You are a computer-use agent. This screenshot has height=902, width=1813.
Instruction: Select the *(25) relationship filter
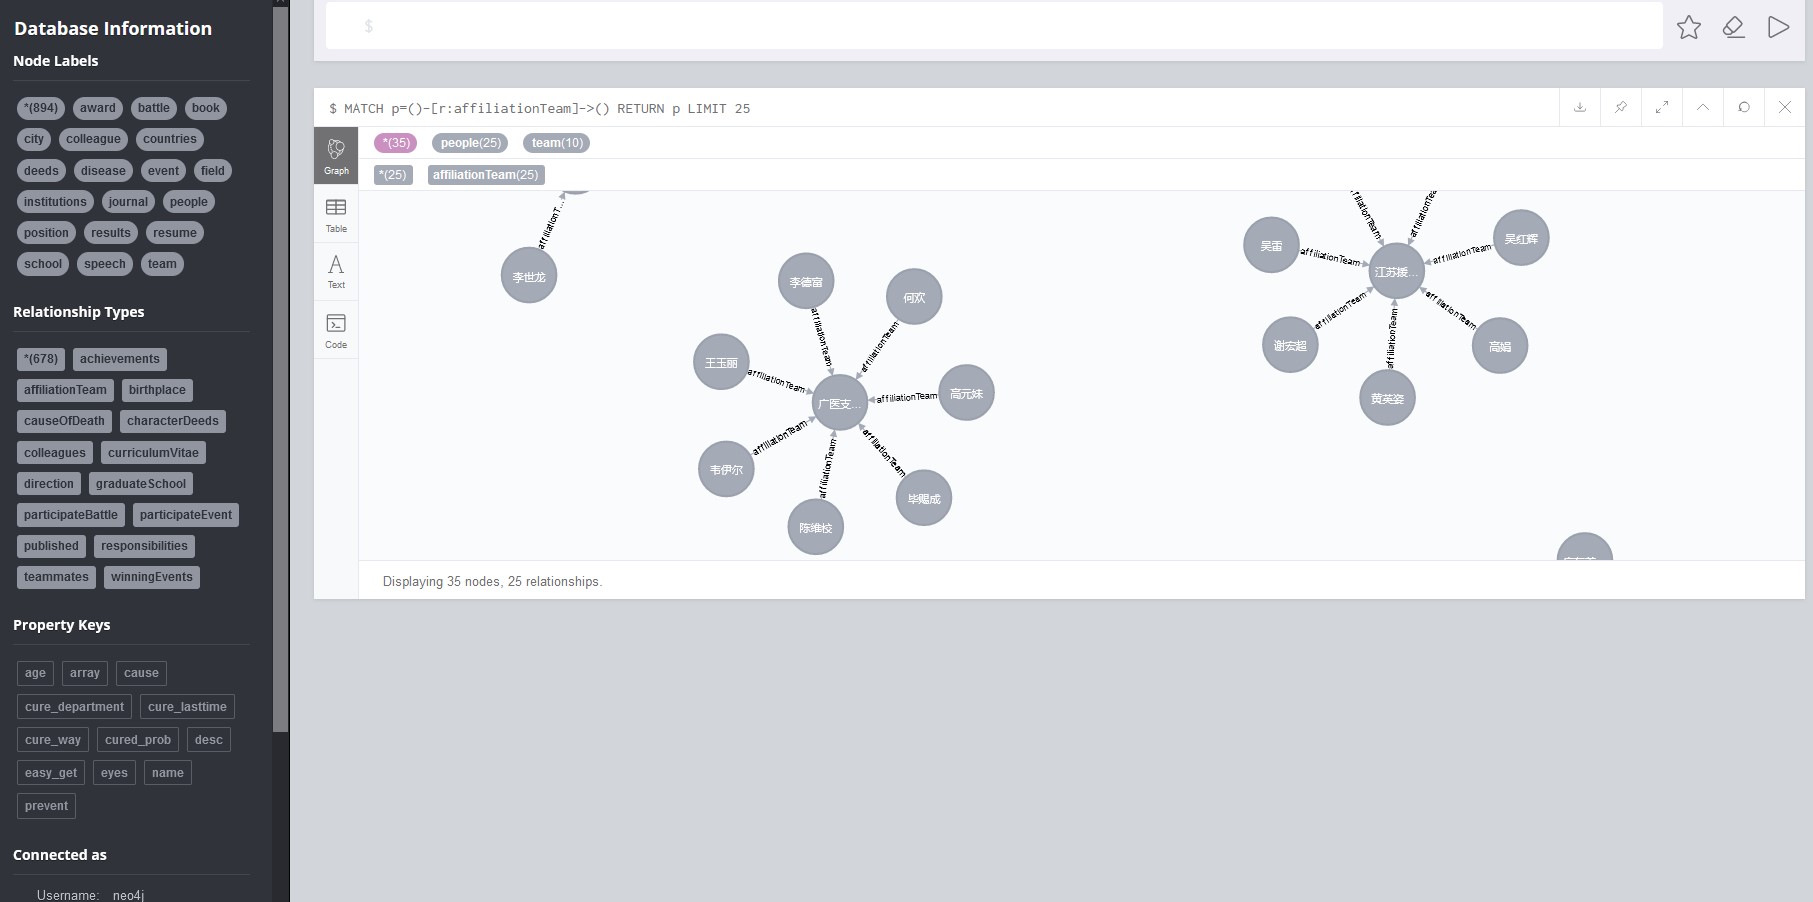tap(393, 175)
